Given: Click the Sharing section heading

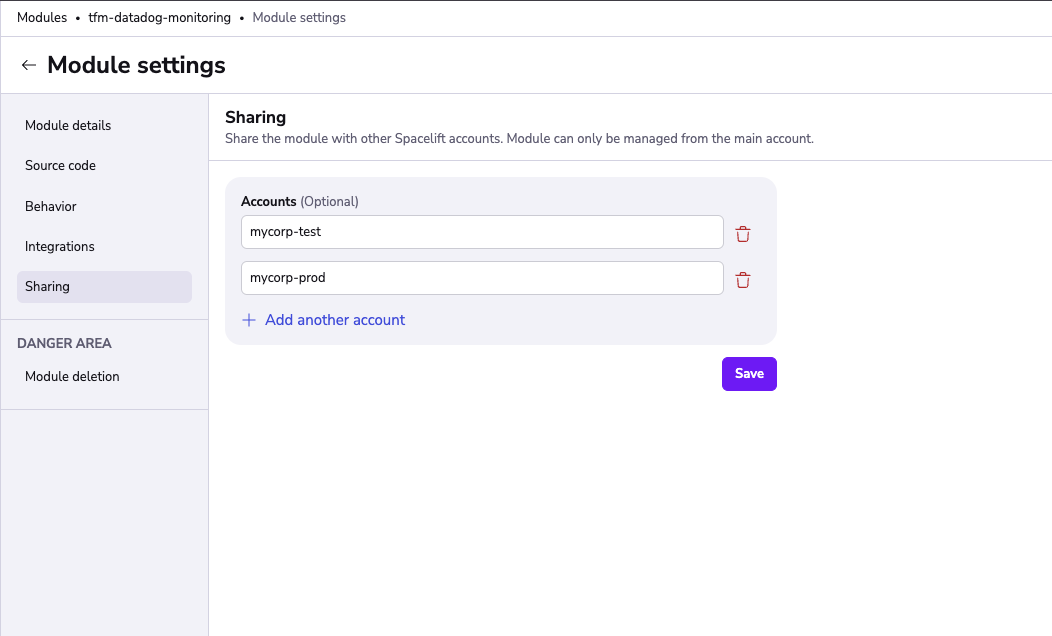Looking at the screenshot, I should (x=256, y=117).
